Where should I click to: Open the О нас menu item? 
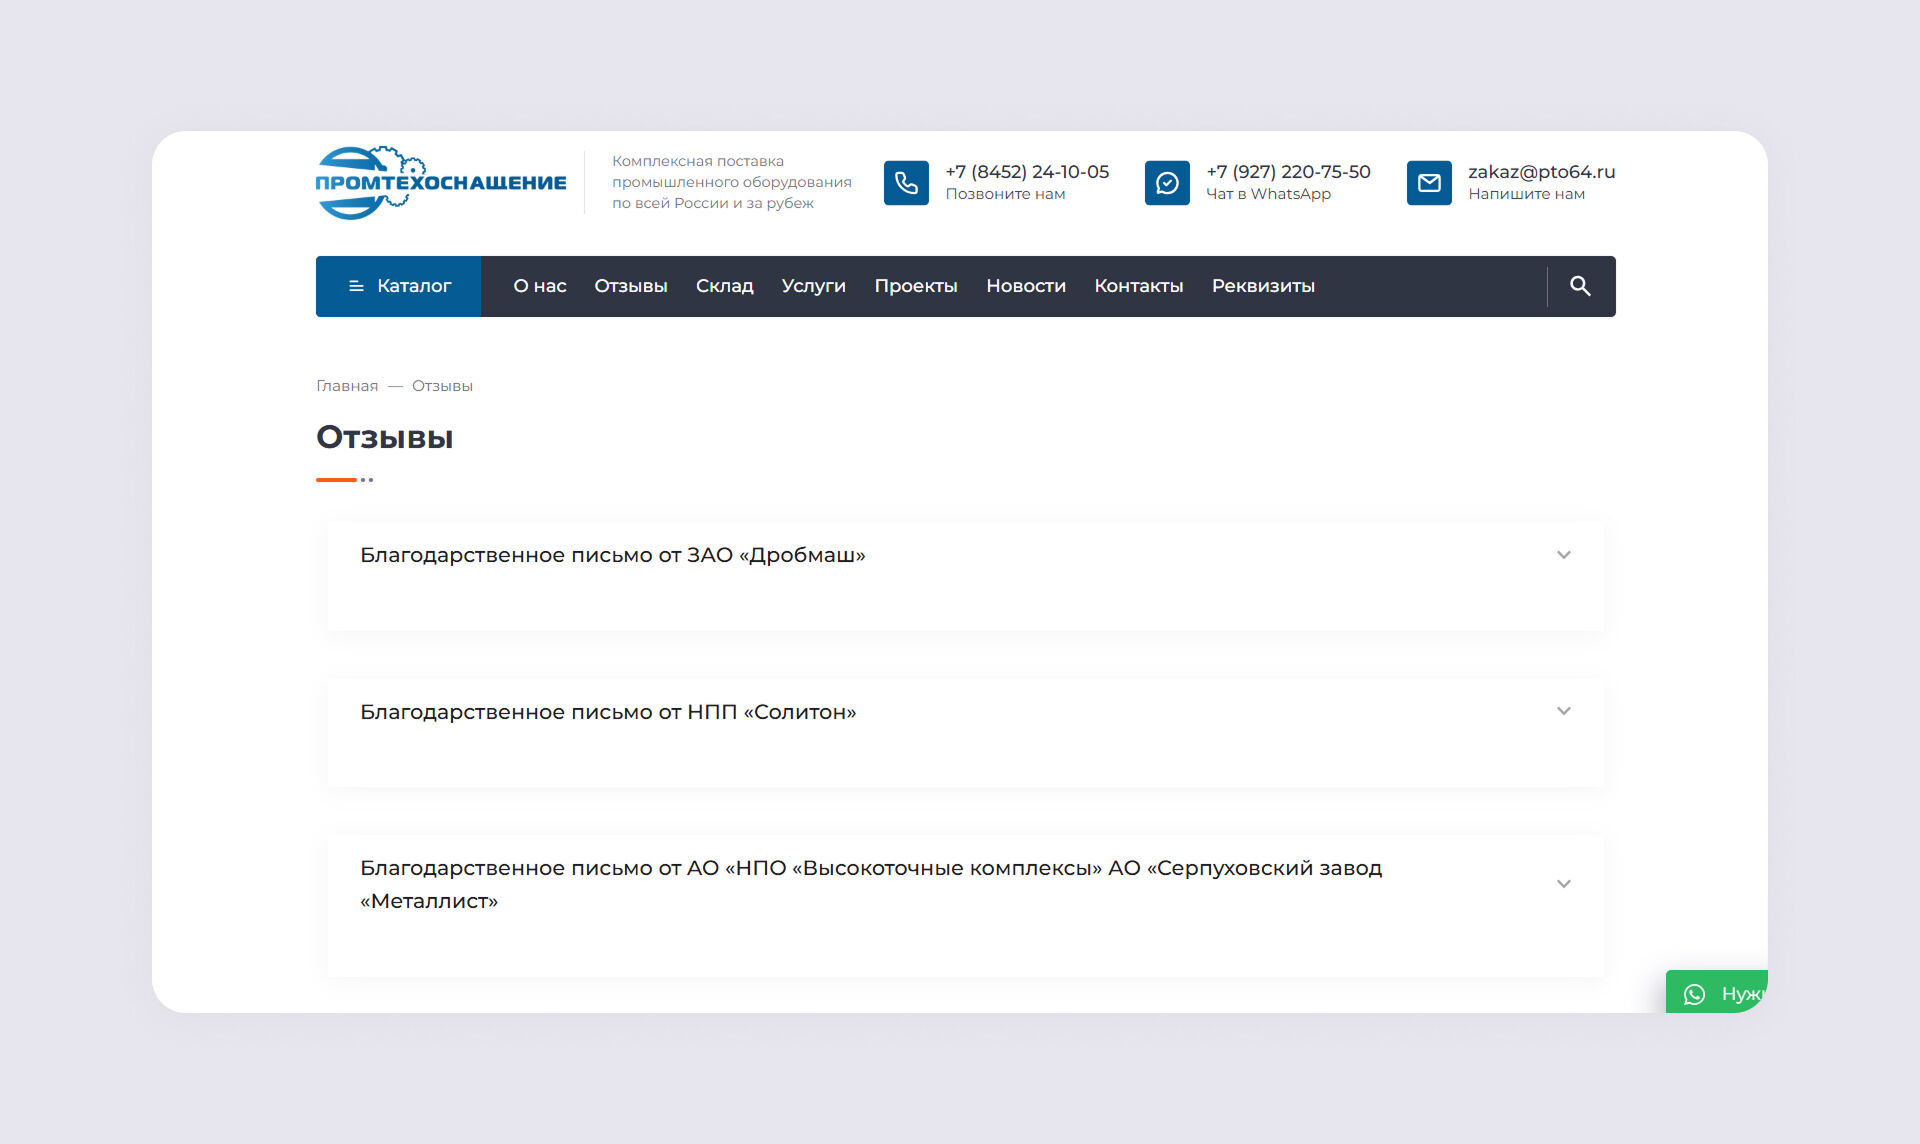[x=539, y=286]
